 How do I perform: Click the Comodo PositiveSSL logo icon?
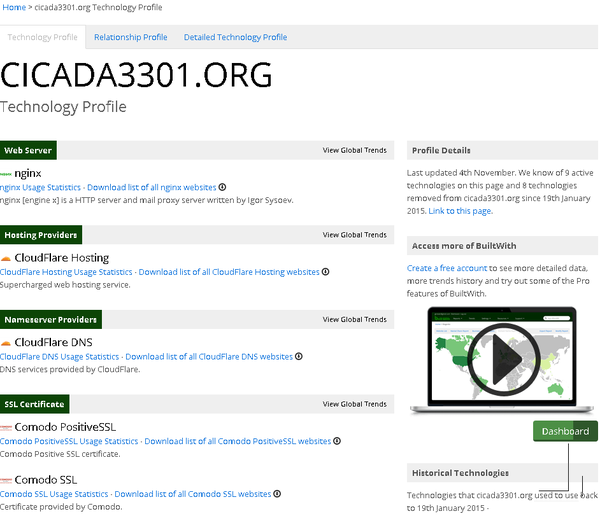(6, 428)
